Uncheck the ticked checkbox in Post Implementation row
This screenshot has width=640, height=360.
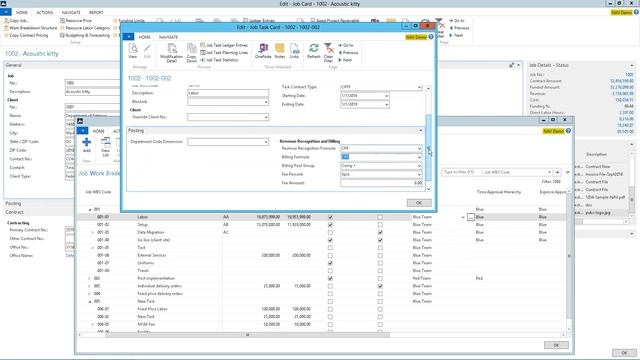330,278
